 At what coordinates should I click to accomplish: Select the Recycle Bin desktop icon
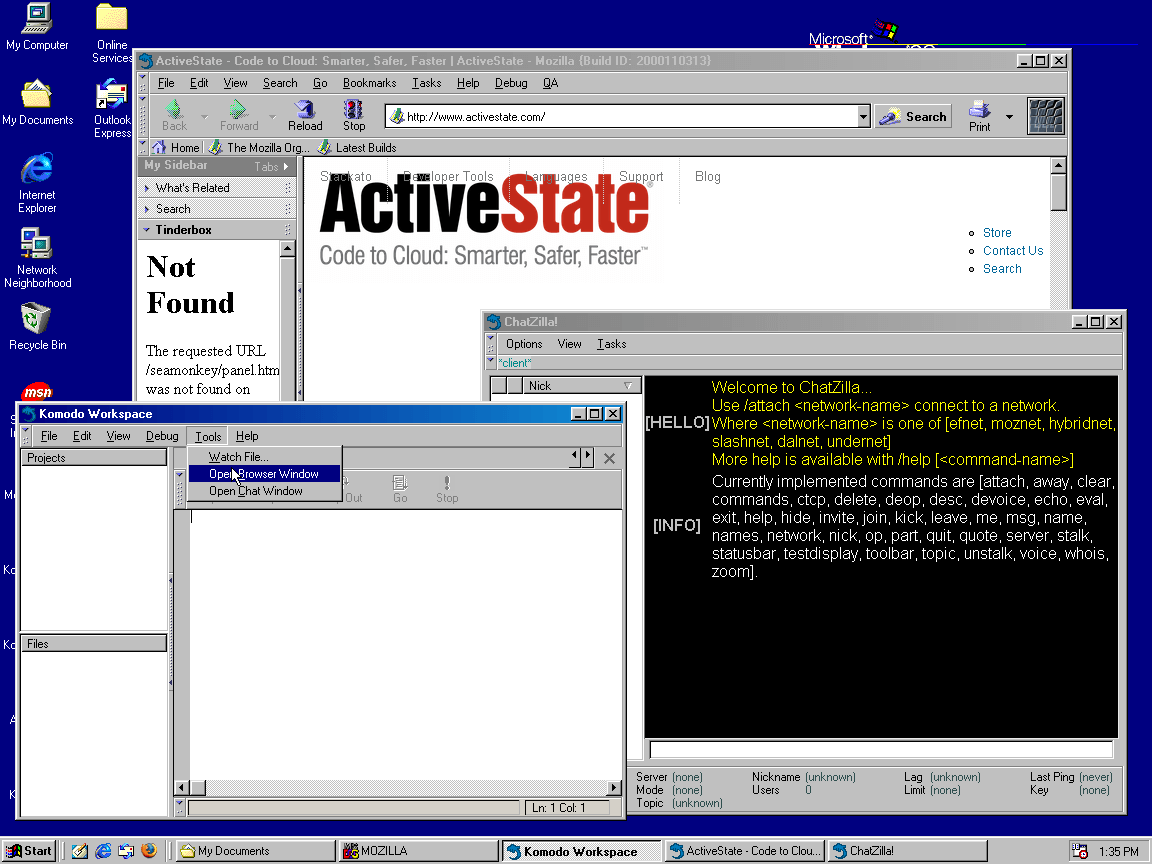tap(37, 327)
